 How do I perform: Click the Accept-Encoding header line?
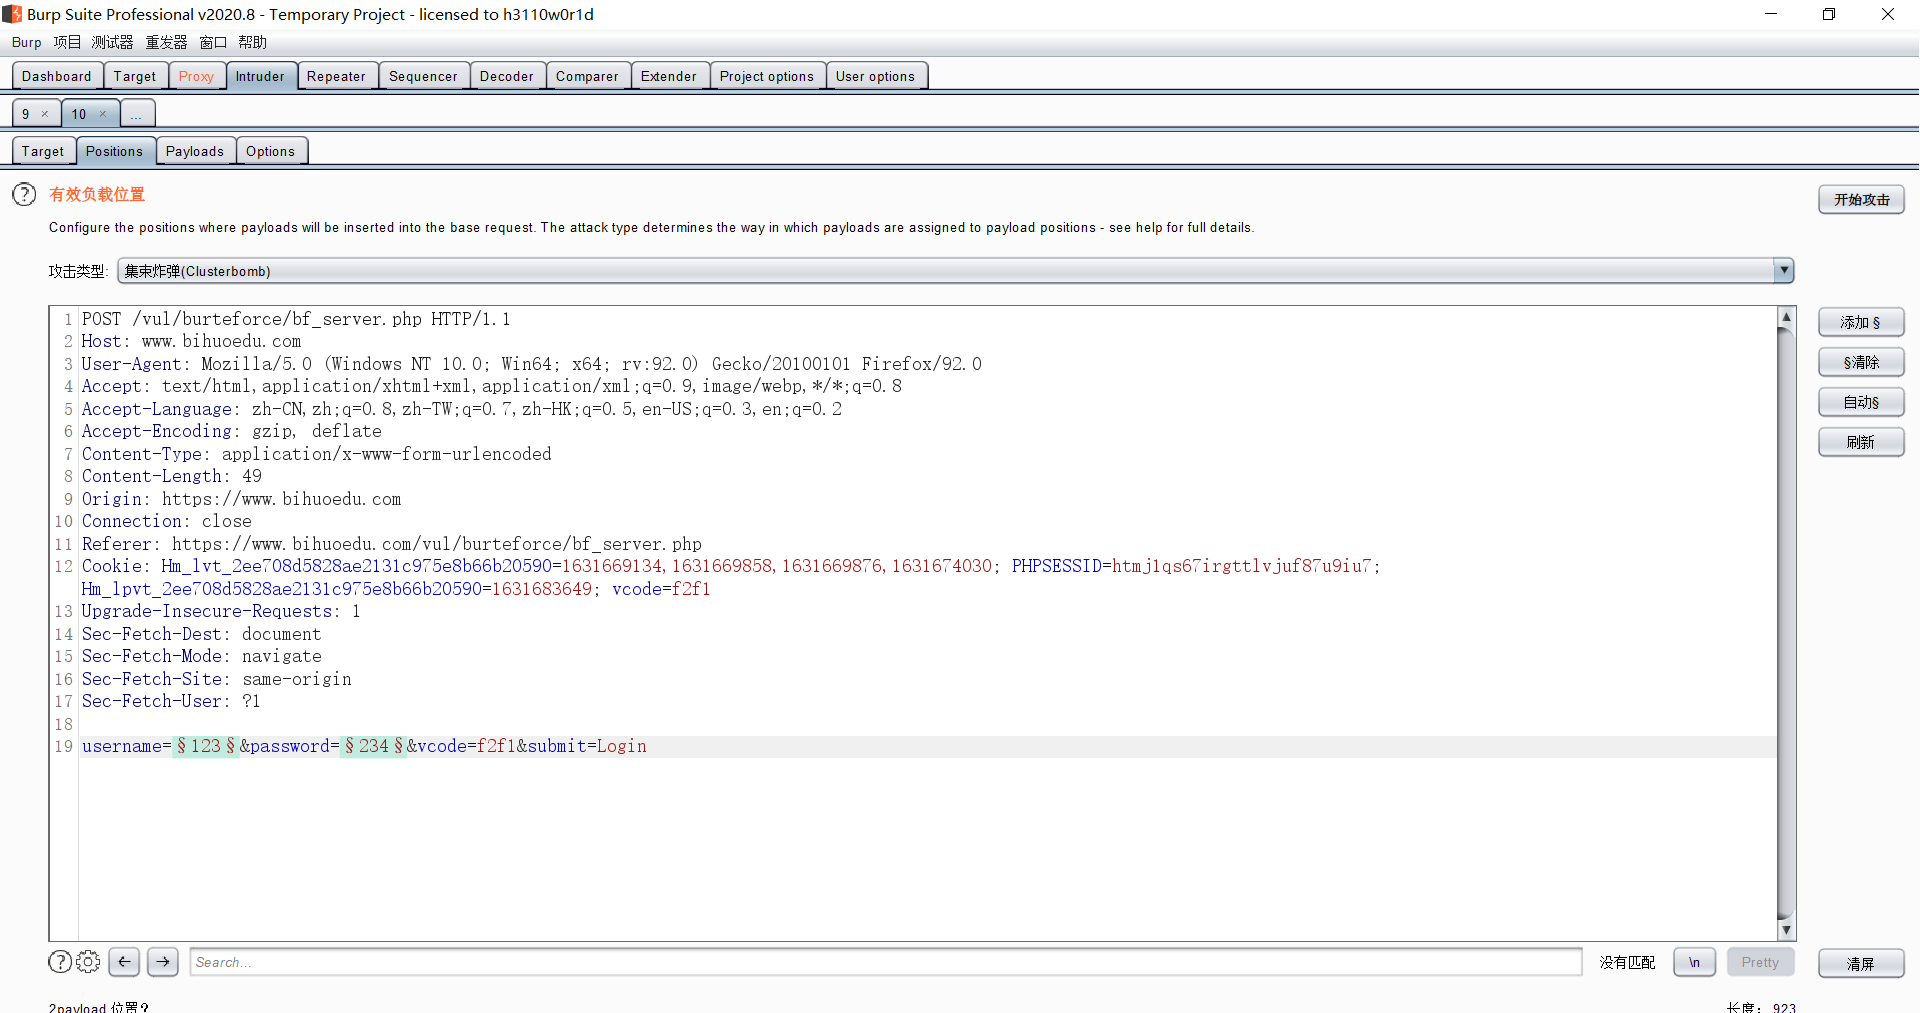(232, 431)
